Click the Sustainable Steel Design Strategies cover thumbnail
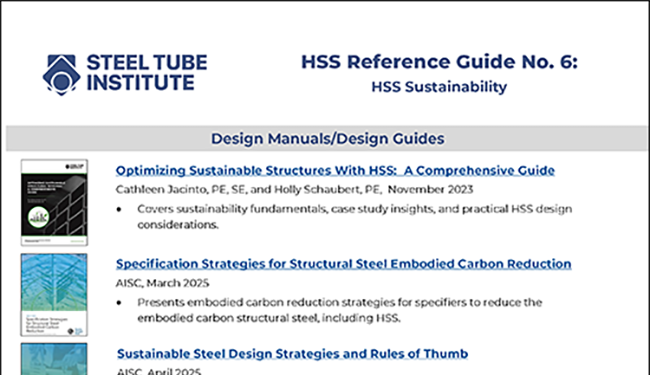The image size is (650, 375). tap(54, 359)
